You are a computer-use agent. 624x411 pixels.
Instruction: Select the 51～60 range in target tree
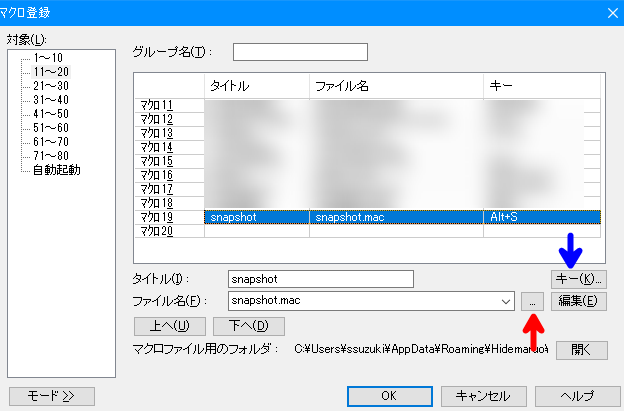click(x=51, y=127)
